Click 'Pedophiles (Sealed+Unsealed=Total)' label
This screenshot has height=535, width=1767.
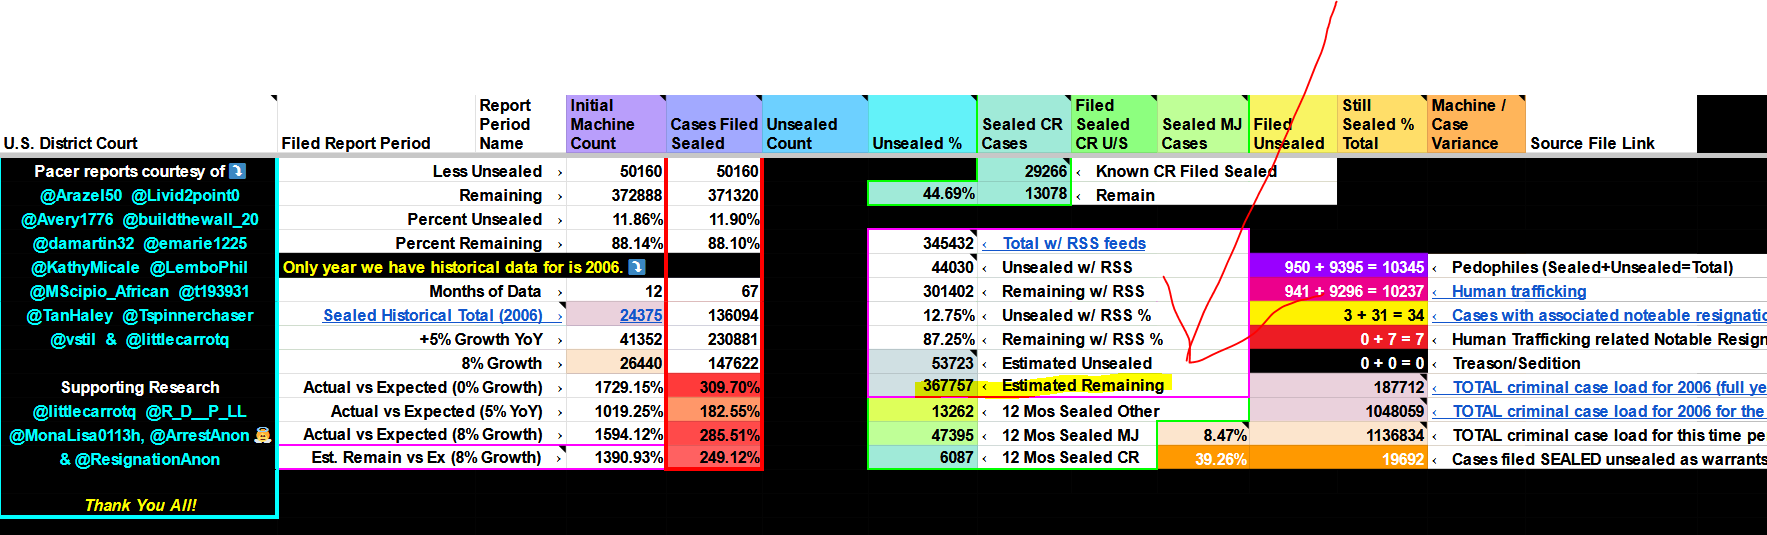(x=1592, y=267)
